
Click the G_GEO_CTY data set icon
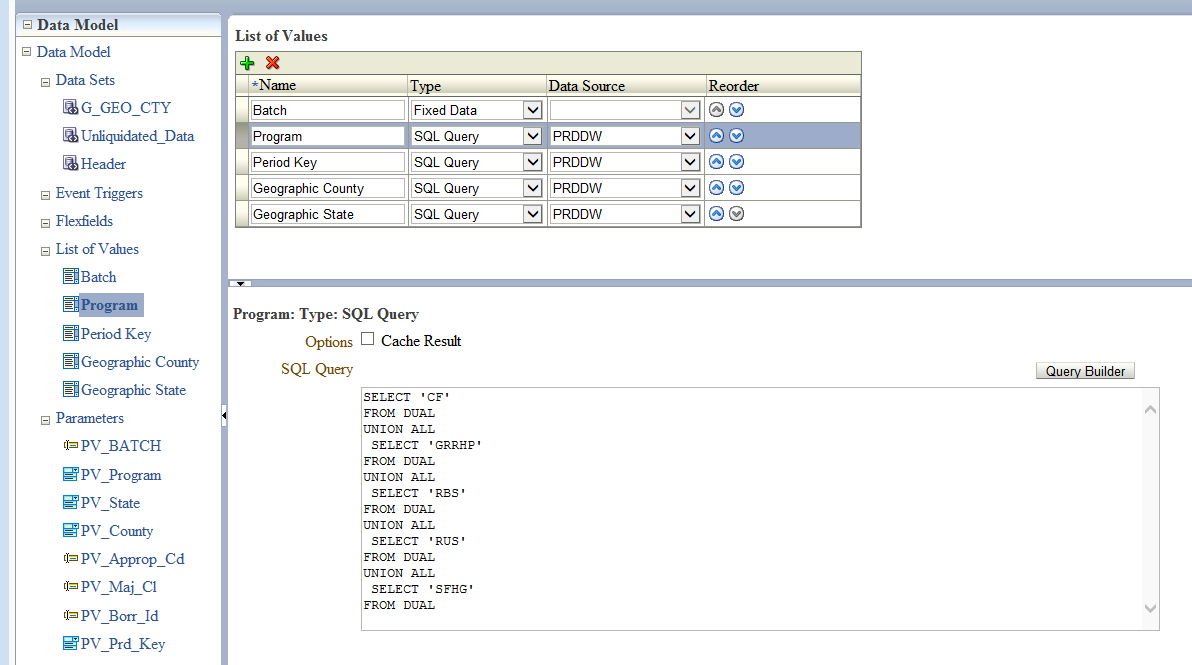point(71,107)
